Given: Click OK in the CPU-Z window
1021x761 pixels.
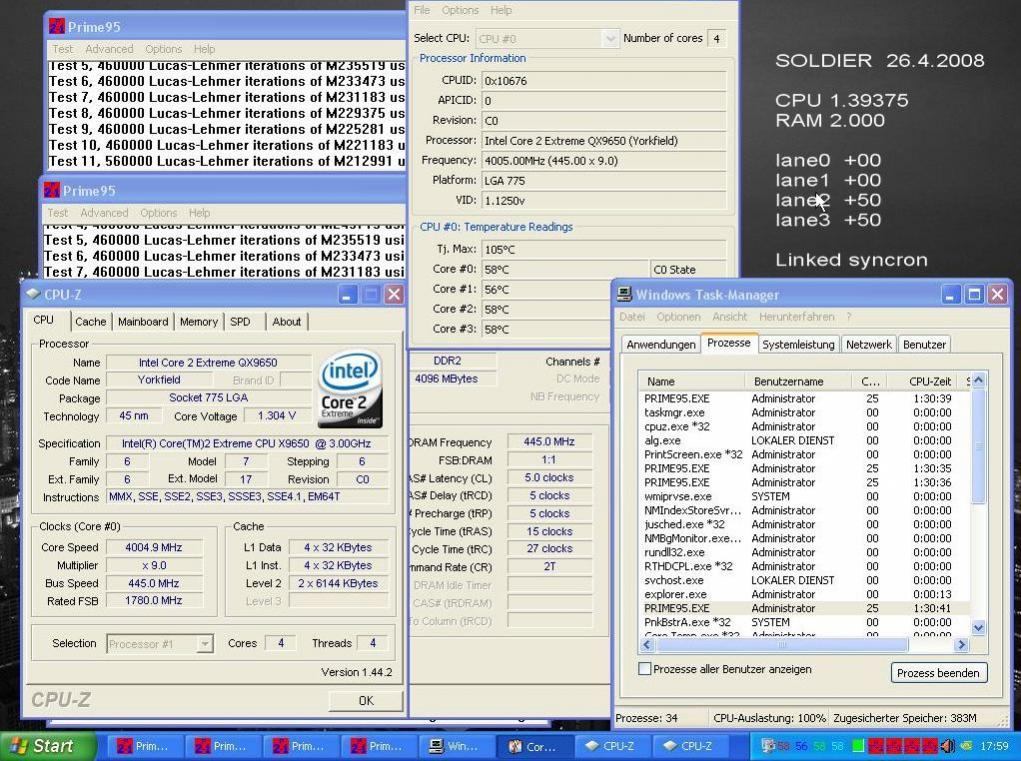Looking at the screenshot, I should coord(366,700).
